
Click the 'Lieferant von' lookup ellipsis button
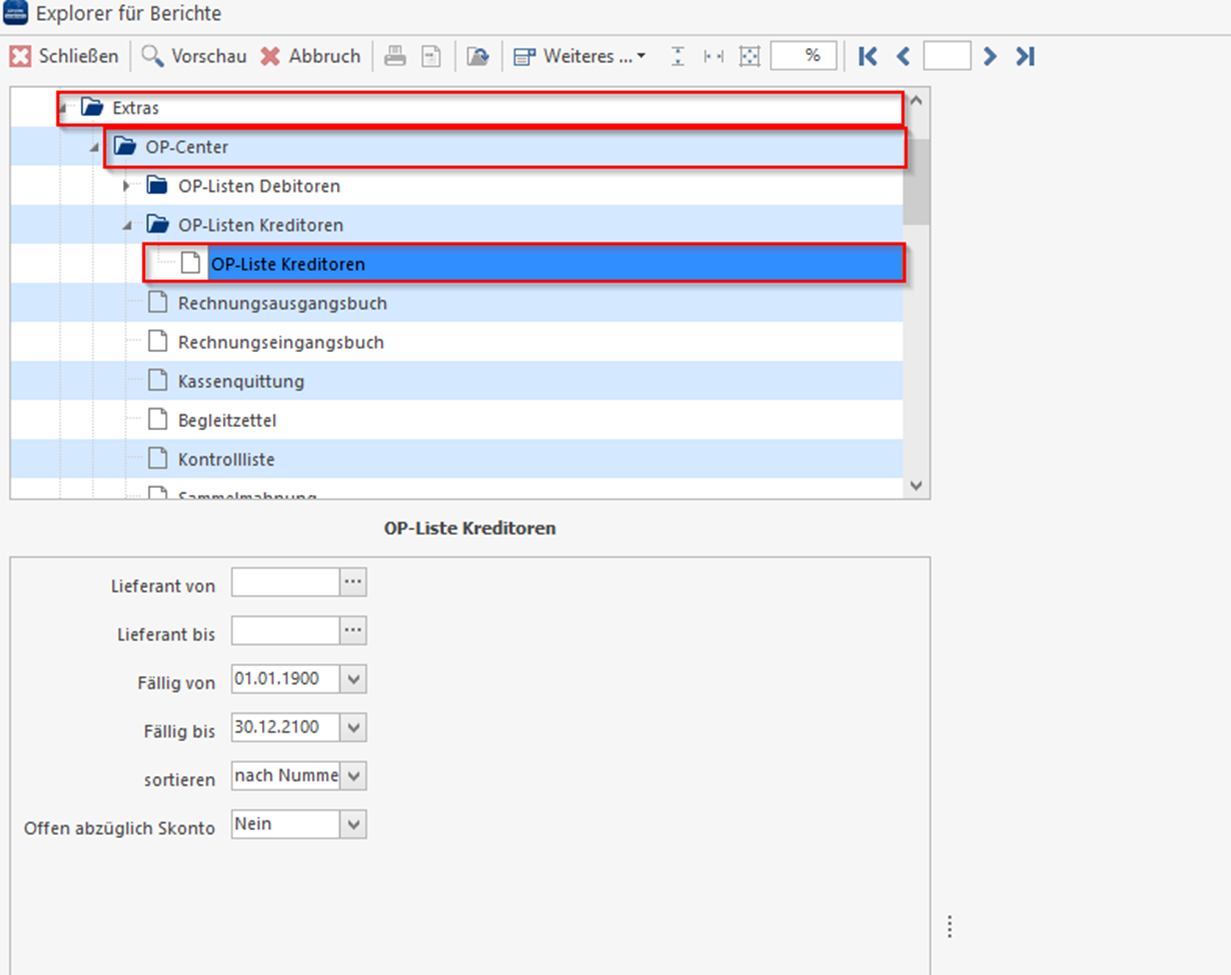point(353,582)
